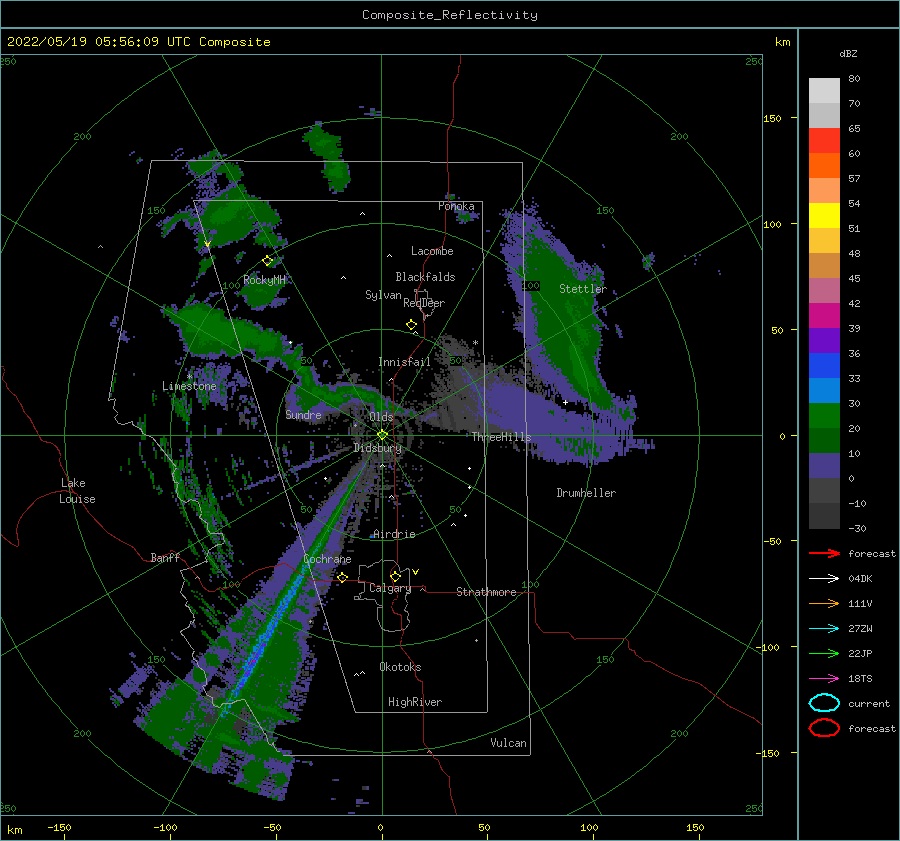Click the orange 111V arrow in legend
900x841 pixels.
point(824,603)
